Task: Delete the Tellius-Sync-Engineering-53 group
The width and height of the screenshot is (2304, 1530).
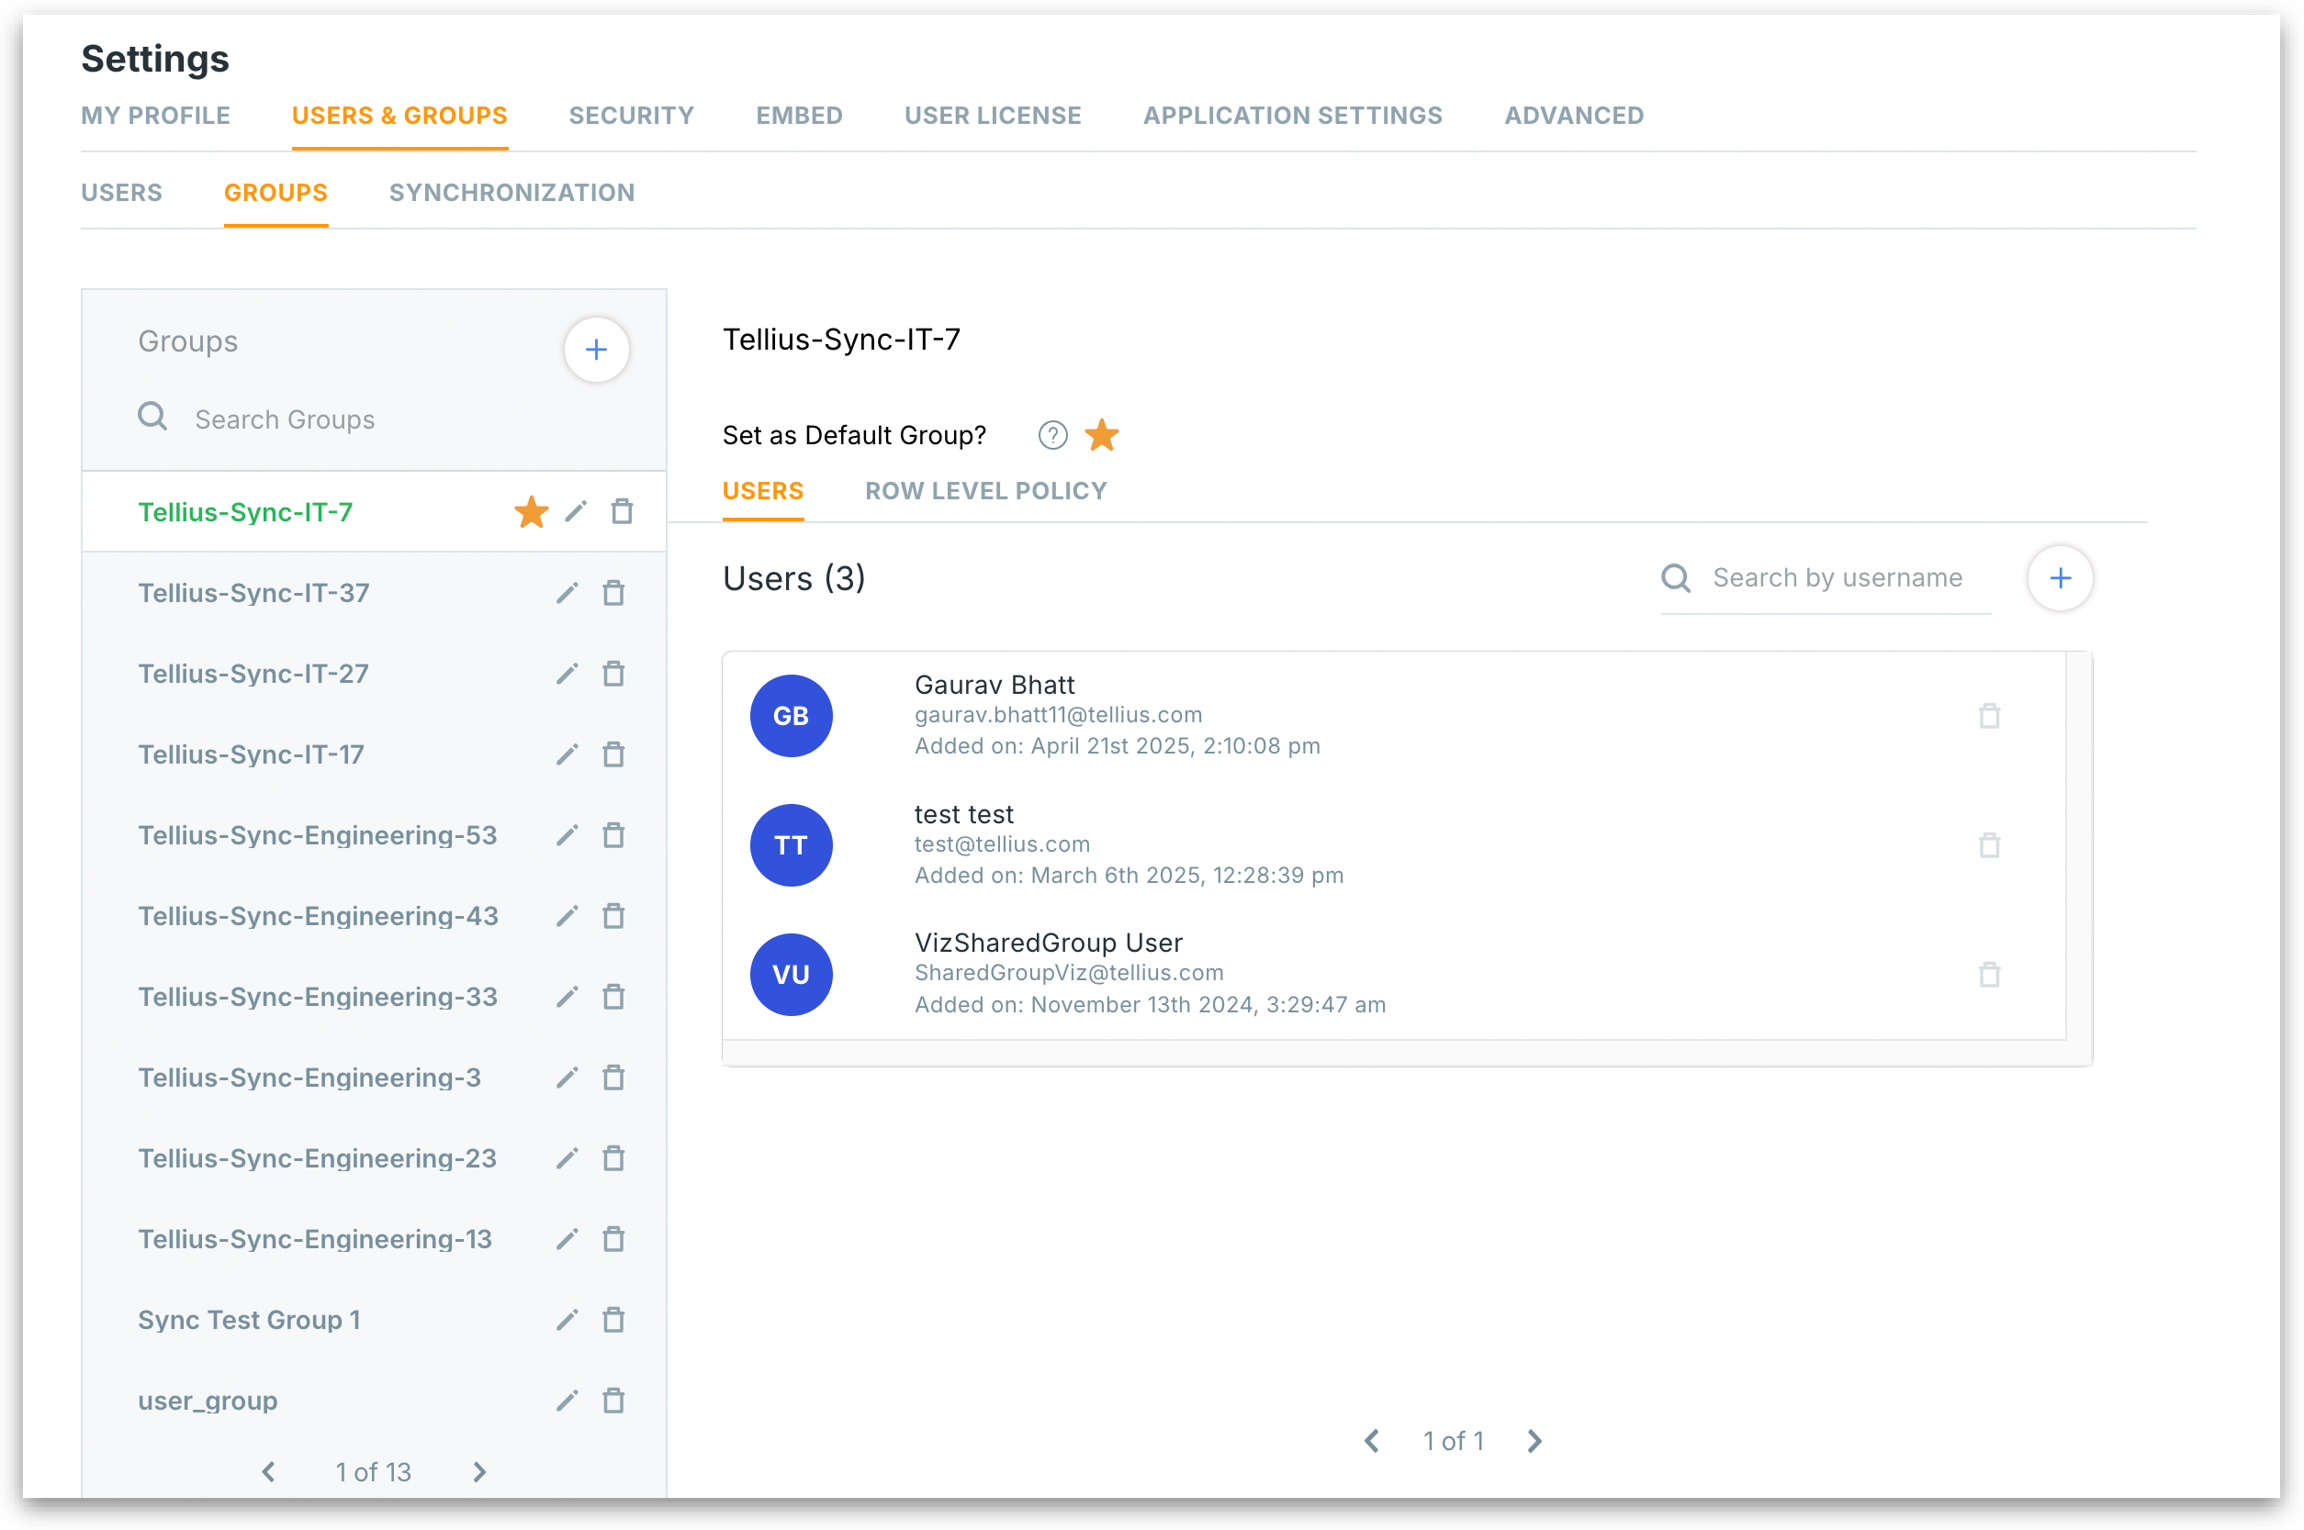Action: [x=613, y=835]
